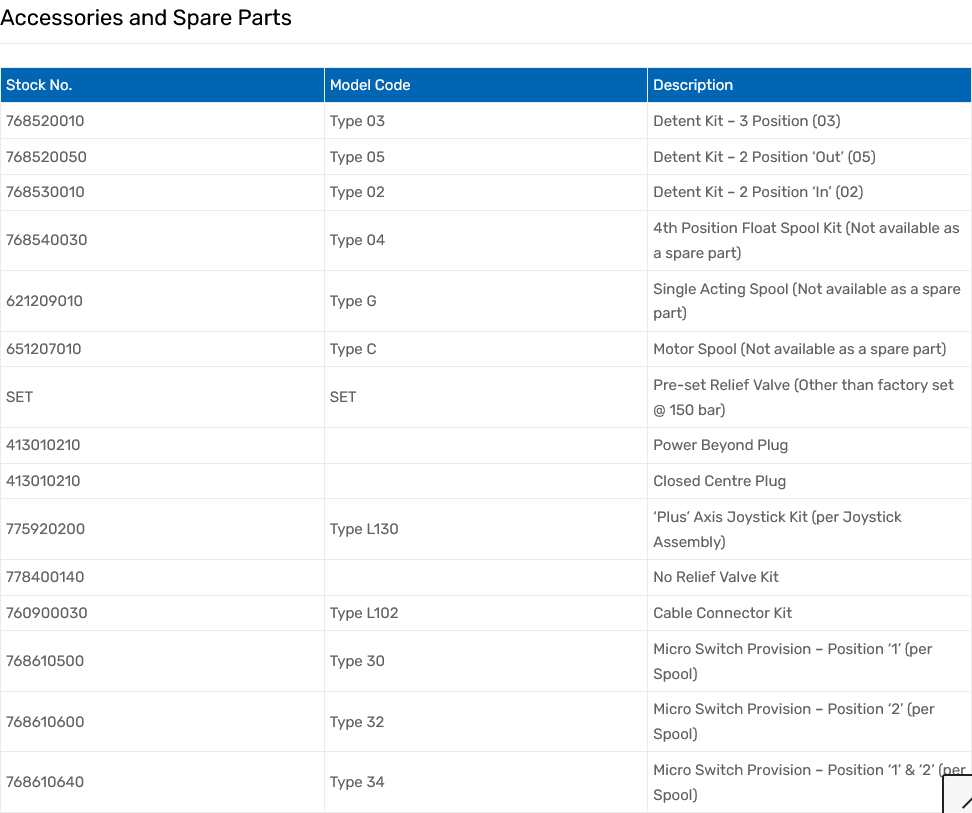Click the Motor Spool description cell
This screenshot has width=972, height=813.
[799, 349]
